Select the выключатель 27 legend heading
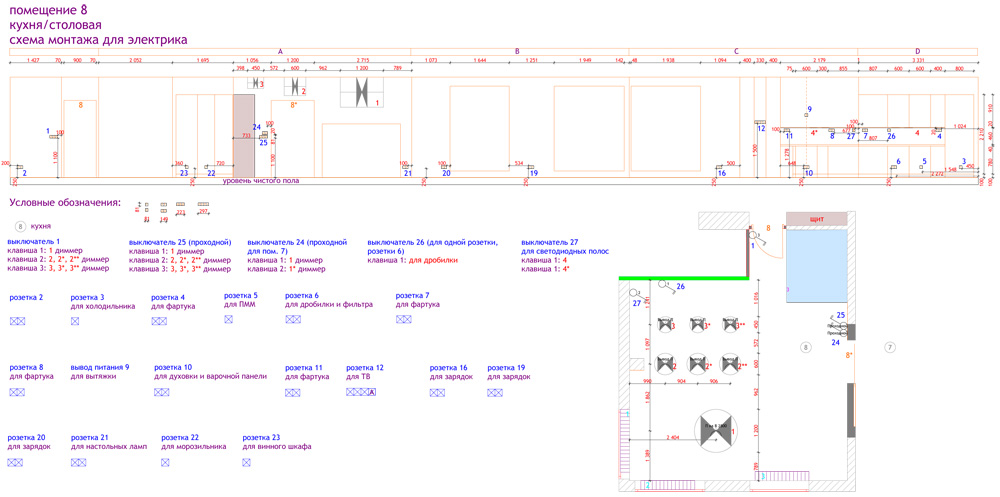This screenshot has width=1000, height=497. (550, 242)
